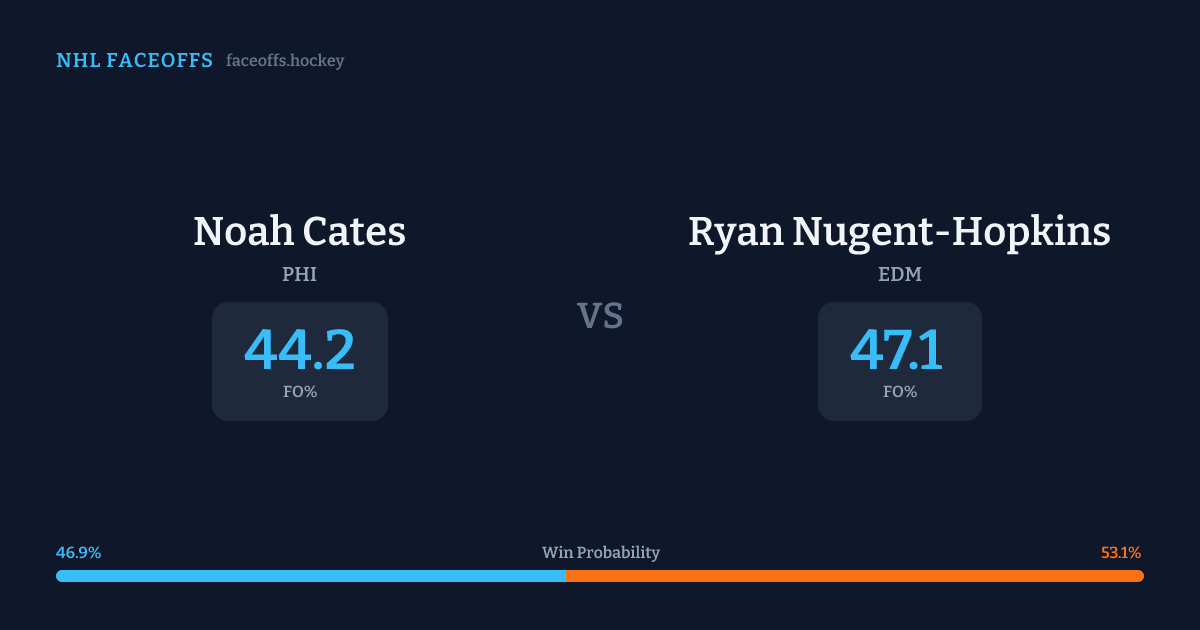This screenshot has width=1200, height=630.
Task: Click the EDM team abbreviation
Action: [x=899, y=274]
